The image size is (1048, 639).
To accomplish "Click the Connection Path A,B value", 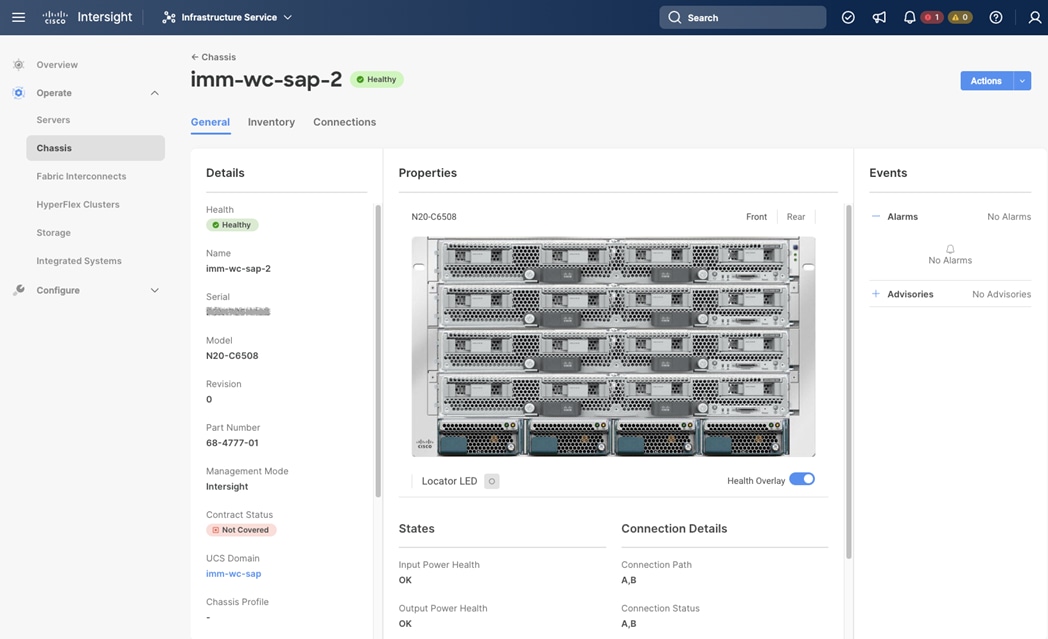I will [x=628, y=580].
